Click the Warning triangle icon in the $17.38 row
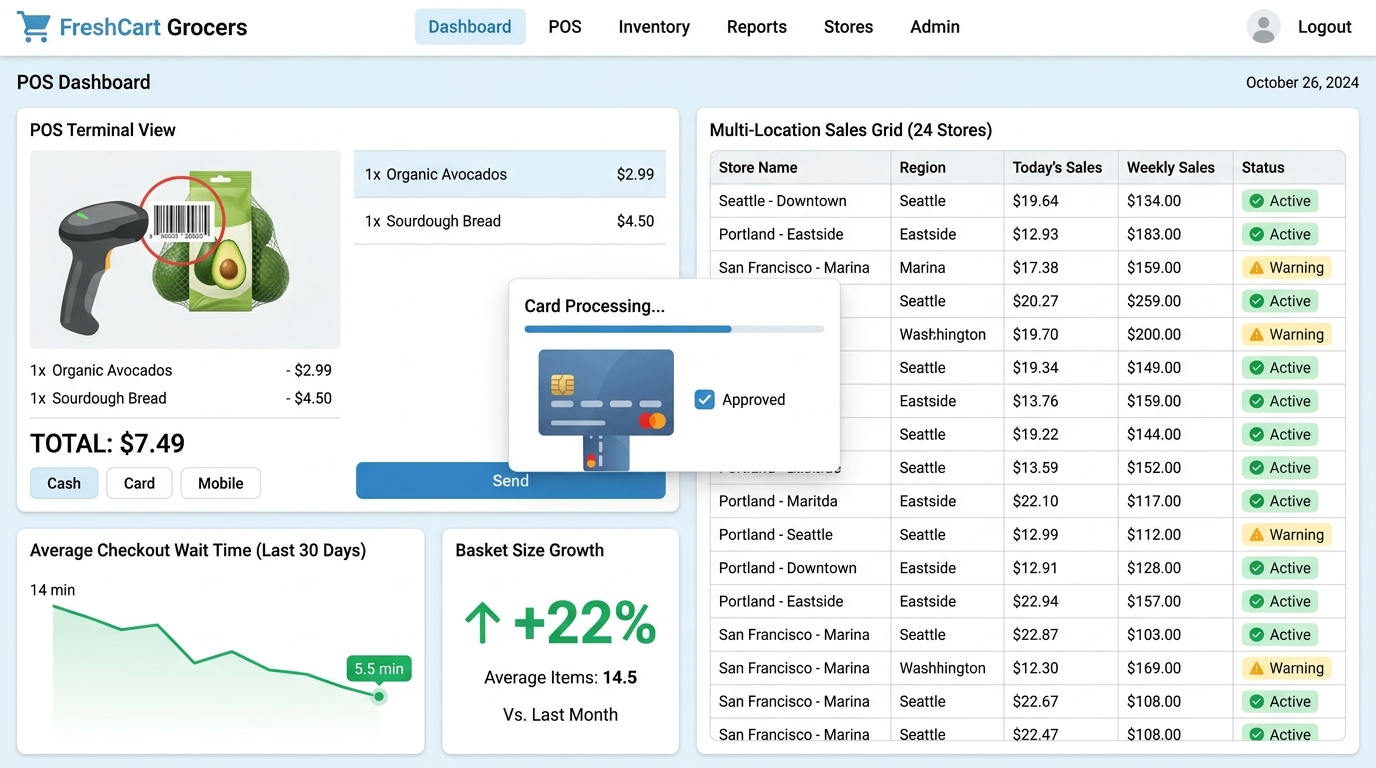Viewport: 1376px width, 768px height. 1256,268
